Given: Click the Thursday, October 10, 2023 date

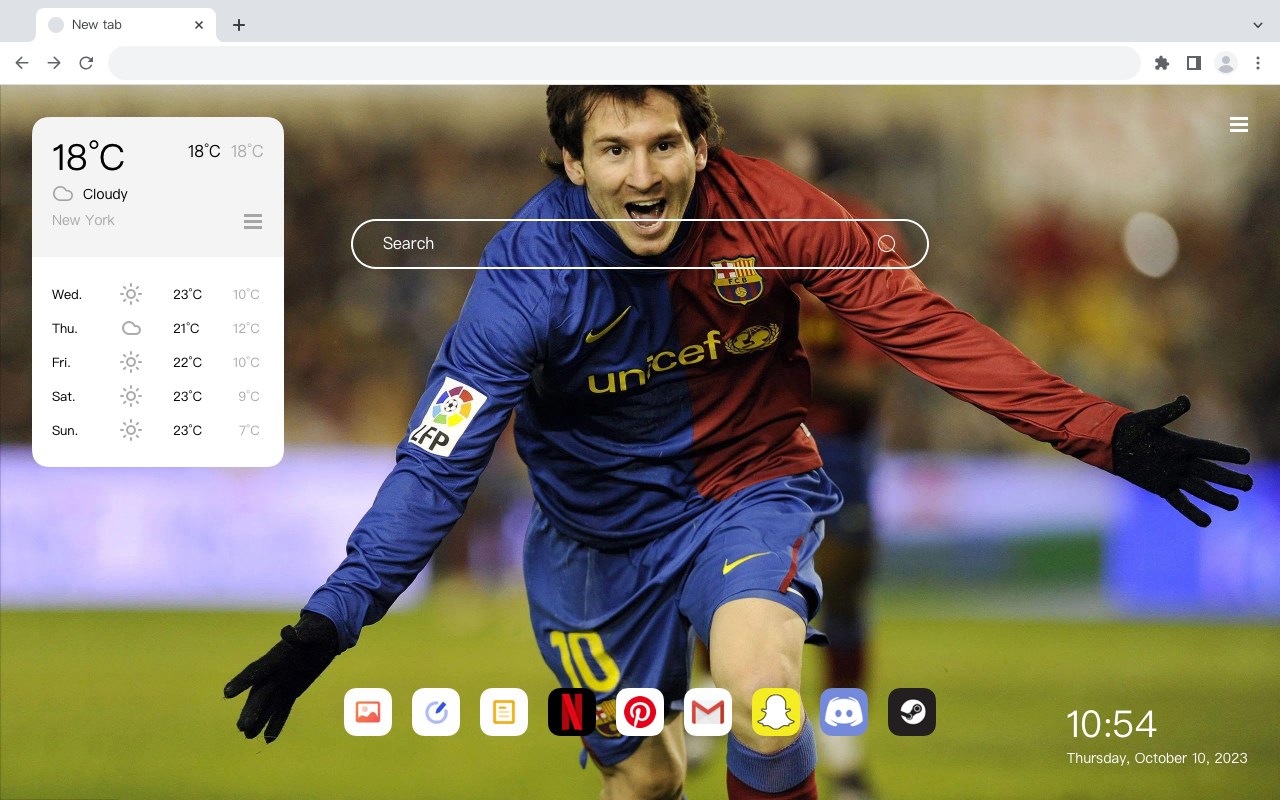Looking at the screenshot, I should 1157,758.
